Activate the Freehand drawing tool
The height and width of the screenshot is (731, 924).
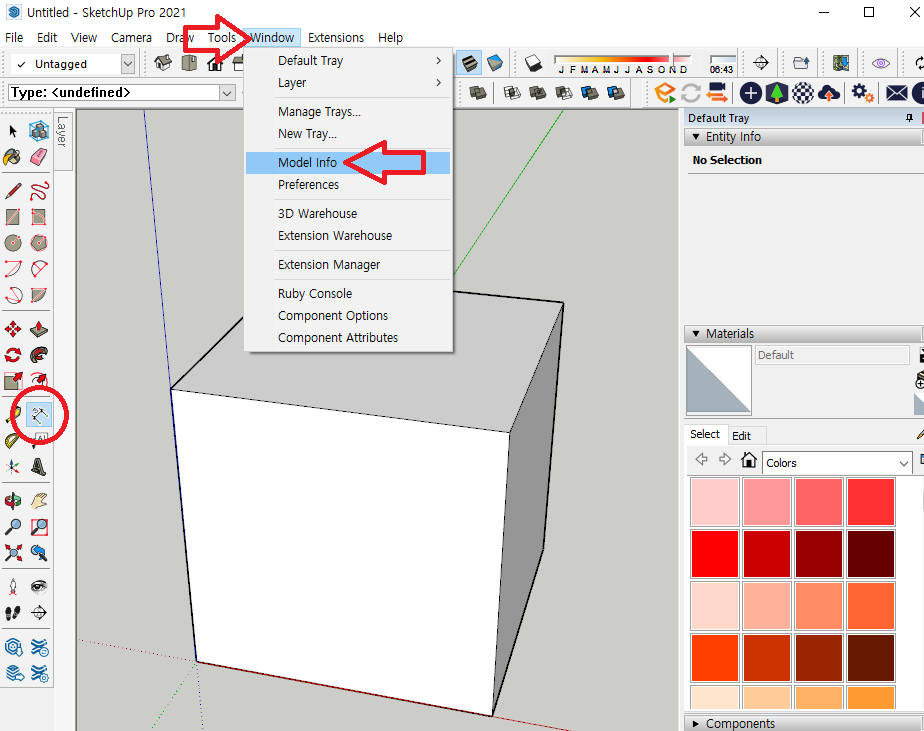click(x=39, y=191)
